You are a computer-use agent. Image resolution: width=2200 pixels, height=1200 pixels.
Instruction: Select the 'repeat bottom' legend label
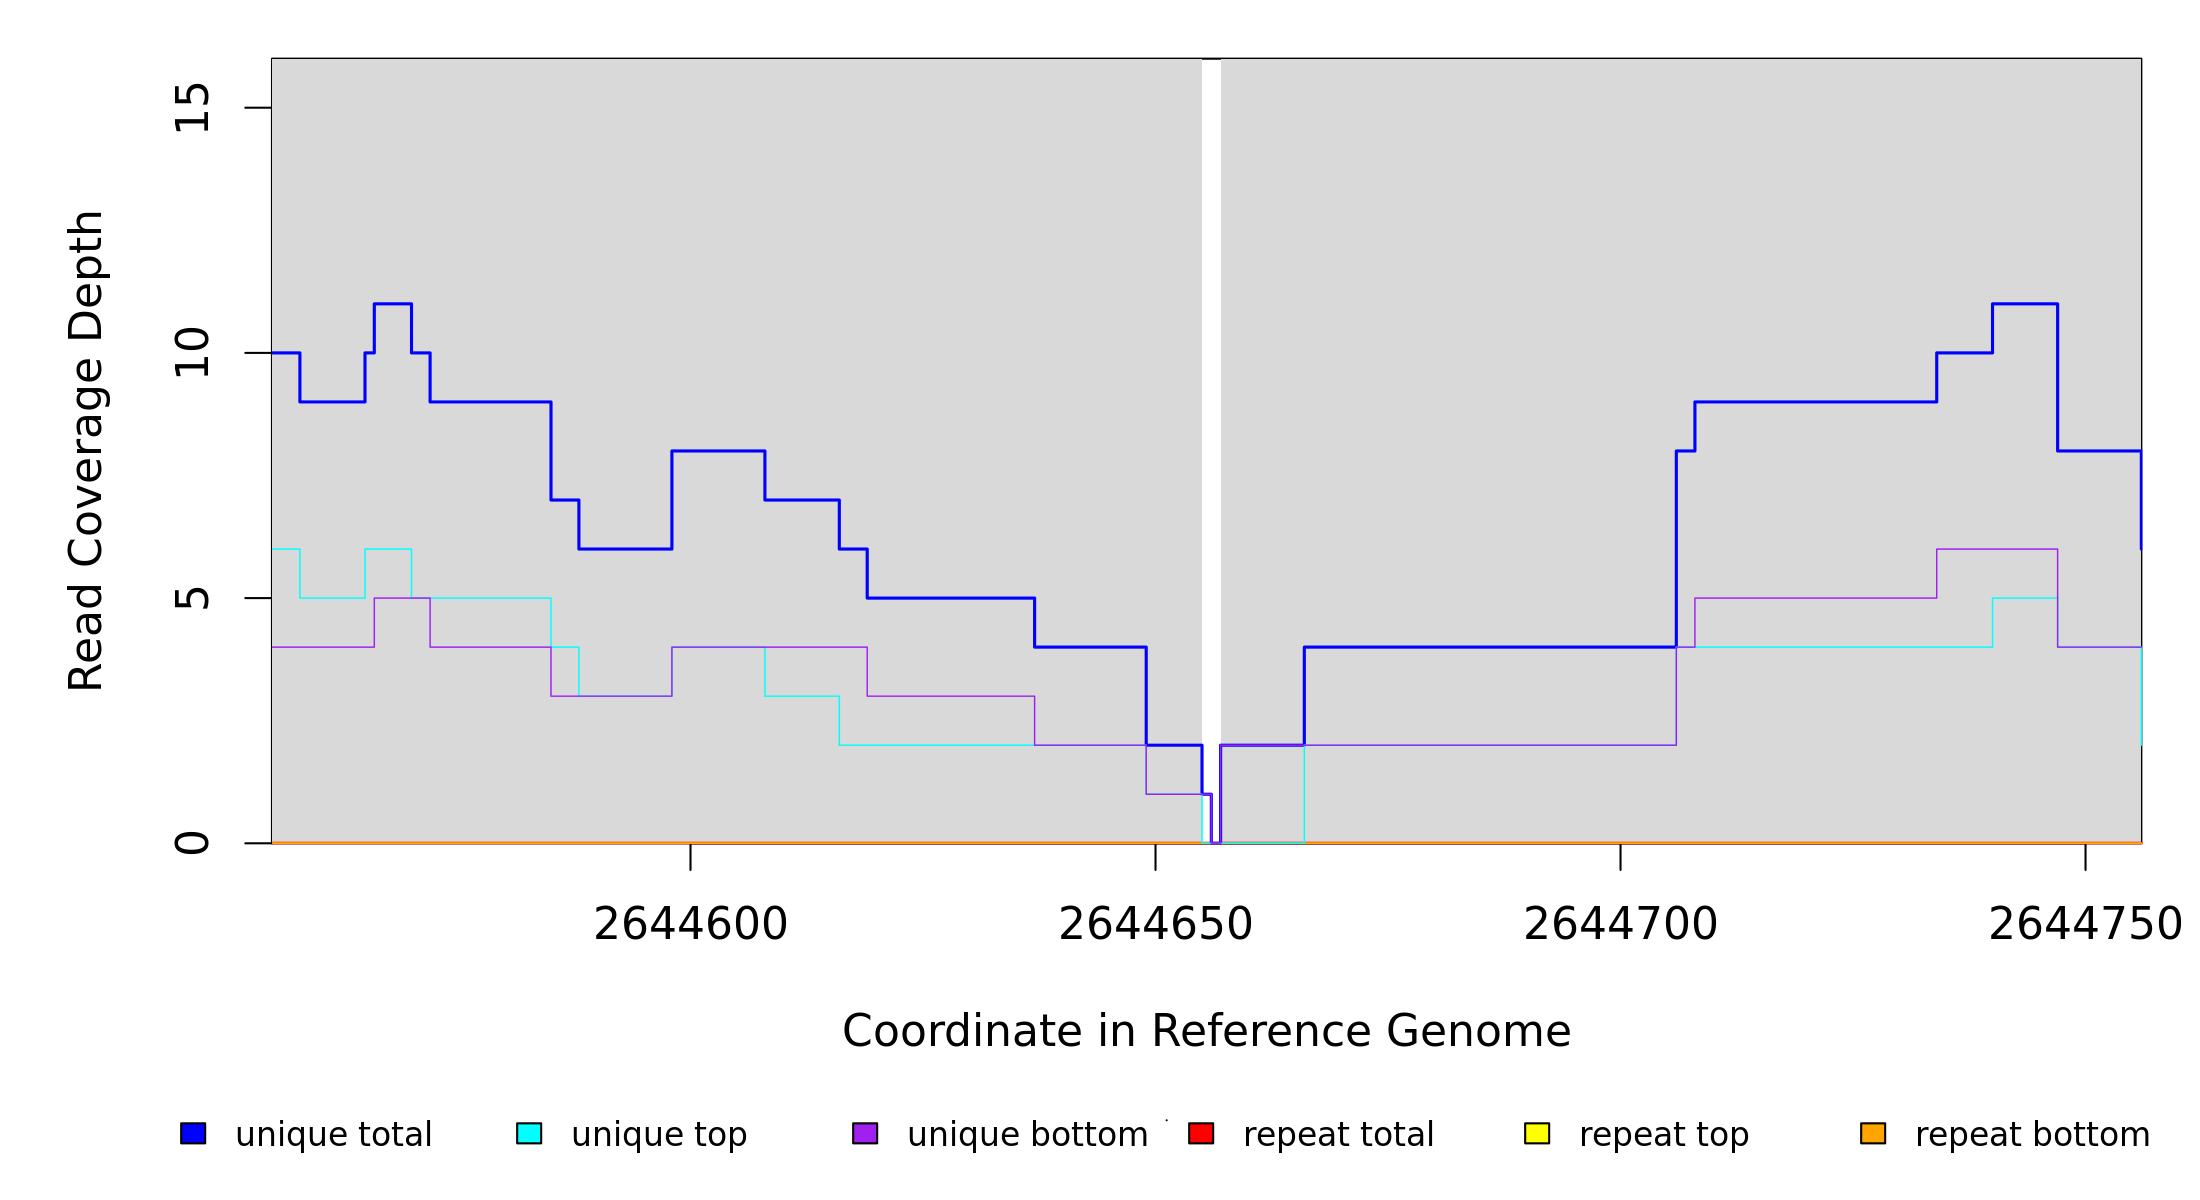point(2032,1135)
